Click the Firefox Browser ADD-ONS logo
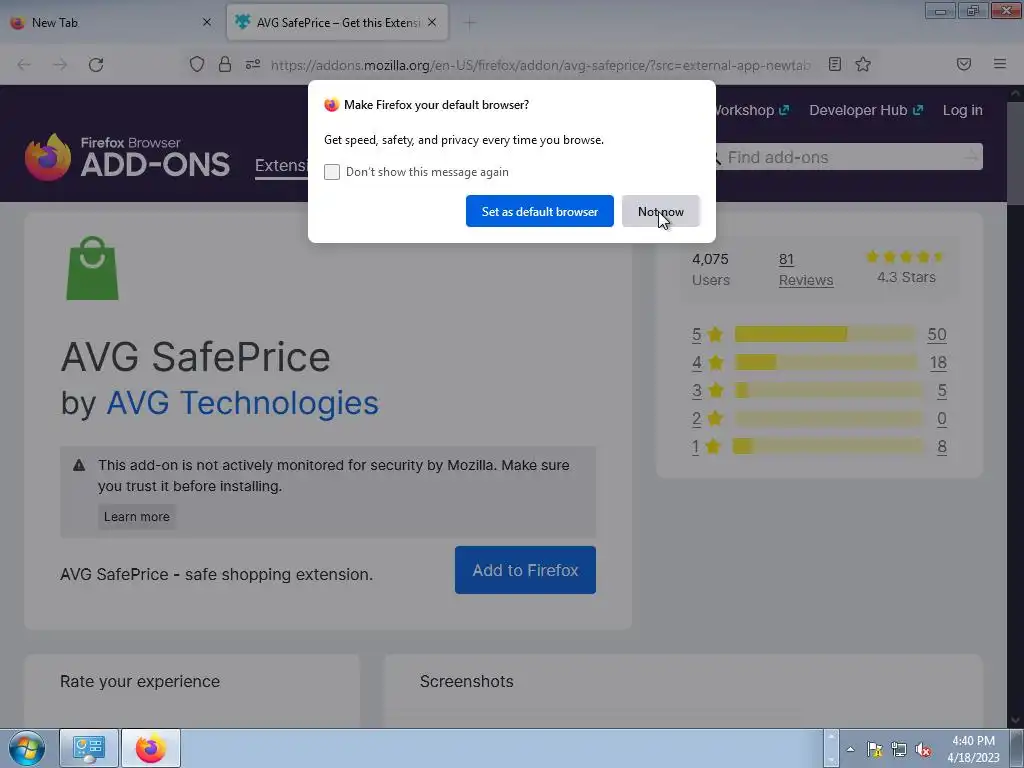1024x768 pixels. (127, 157)
